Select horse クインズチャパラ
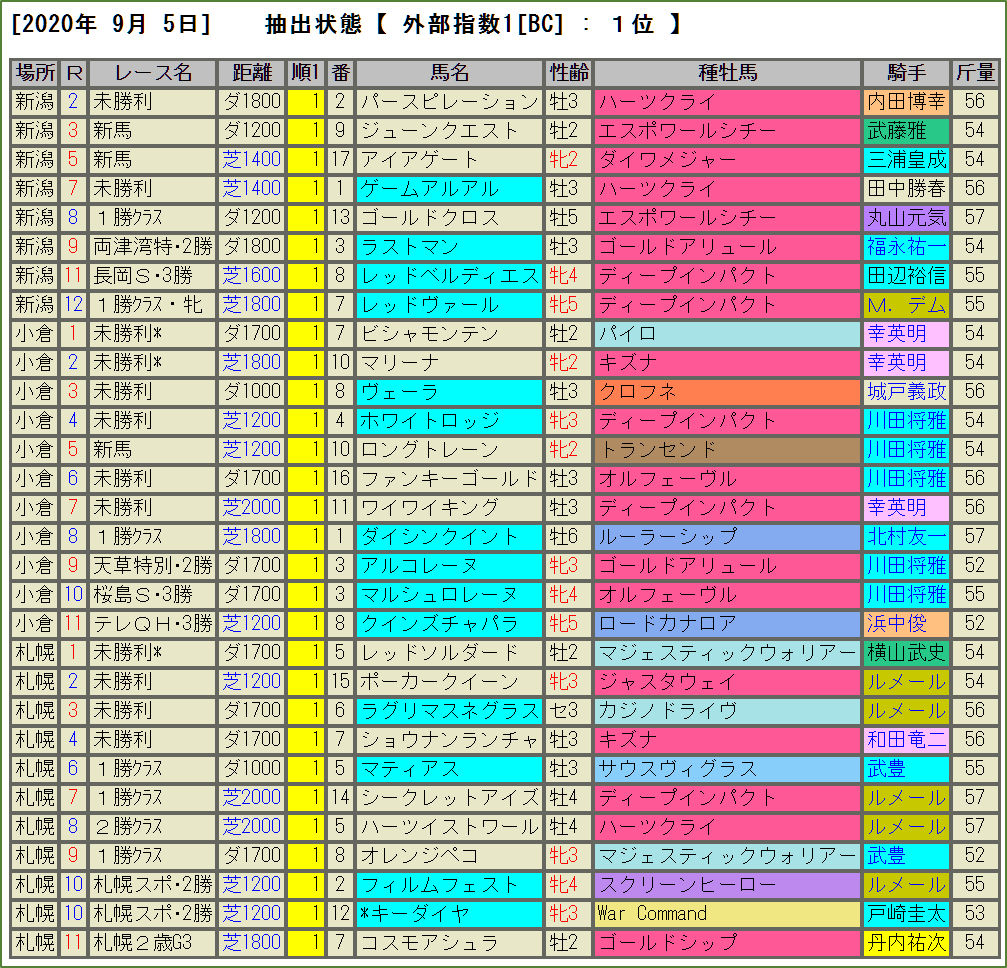Image resolution: width=1007 pixels, height=968 pixels. 449,624
